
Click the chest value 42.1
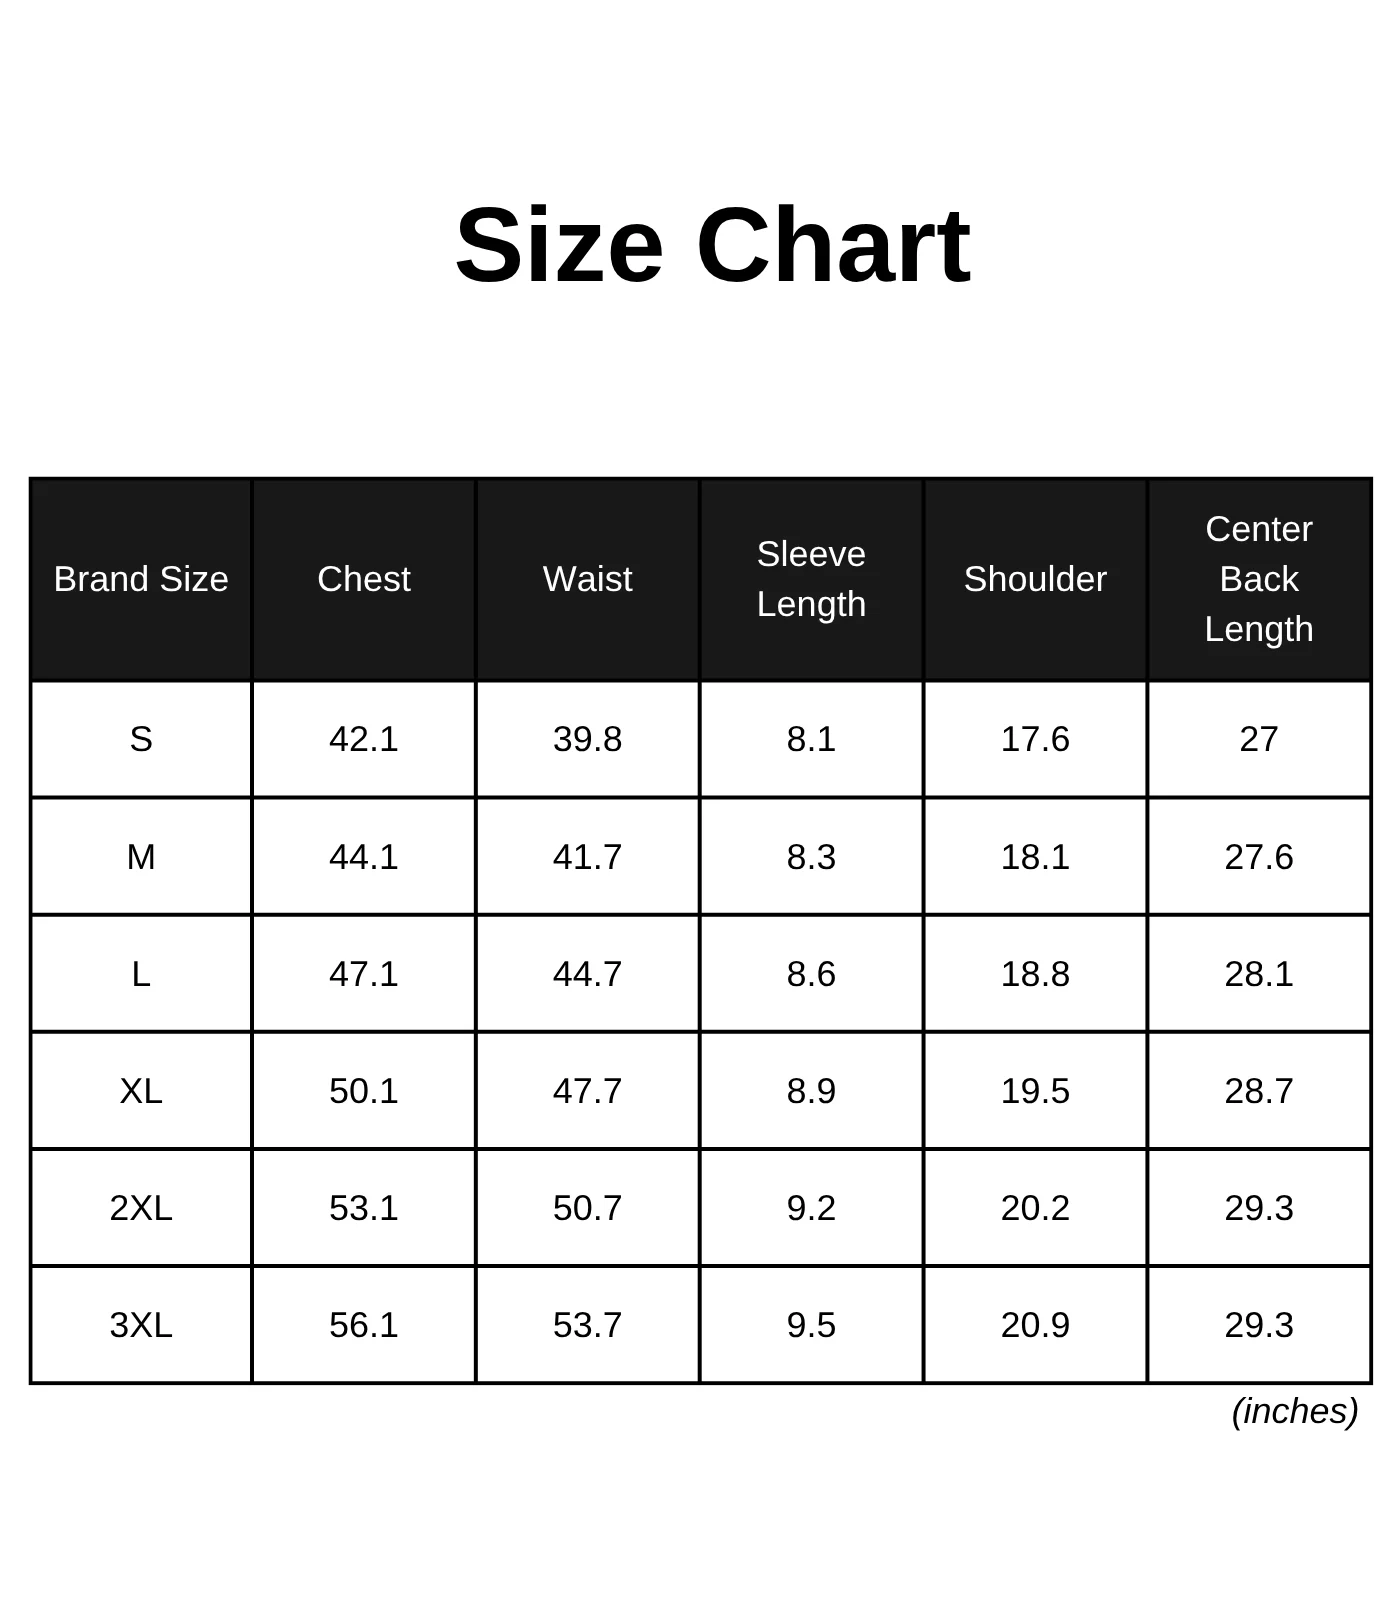[x=364, y=739]
